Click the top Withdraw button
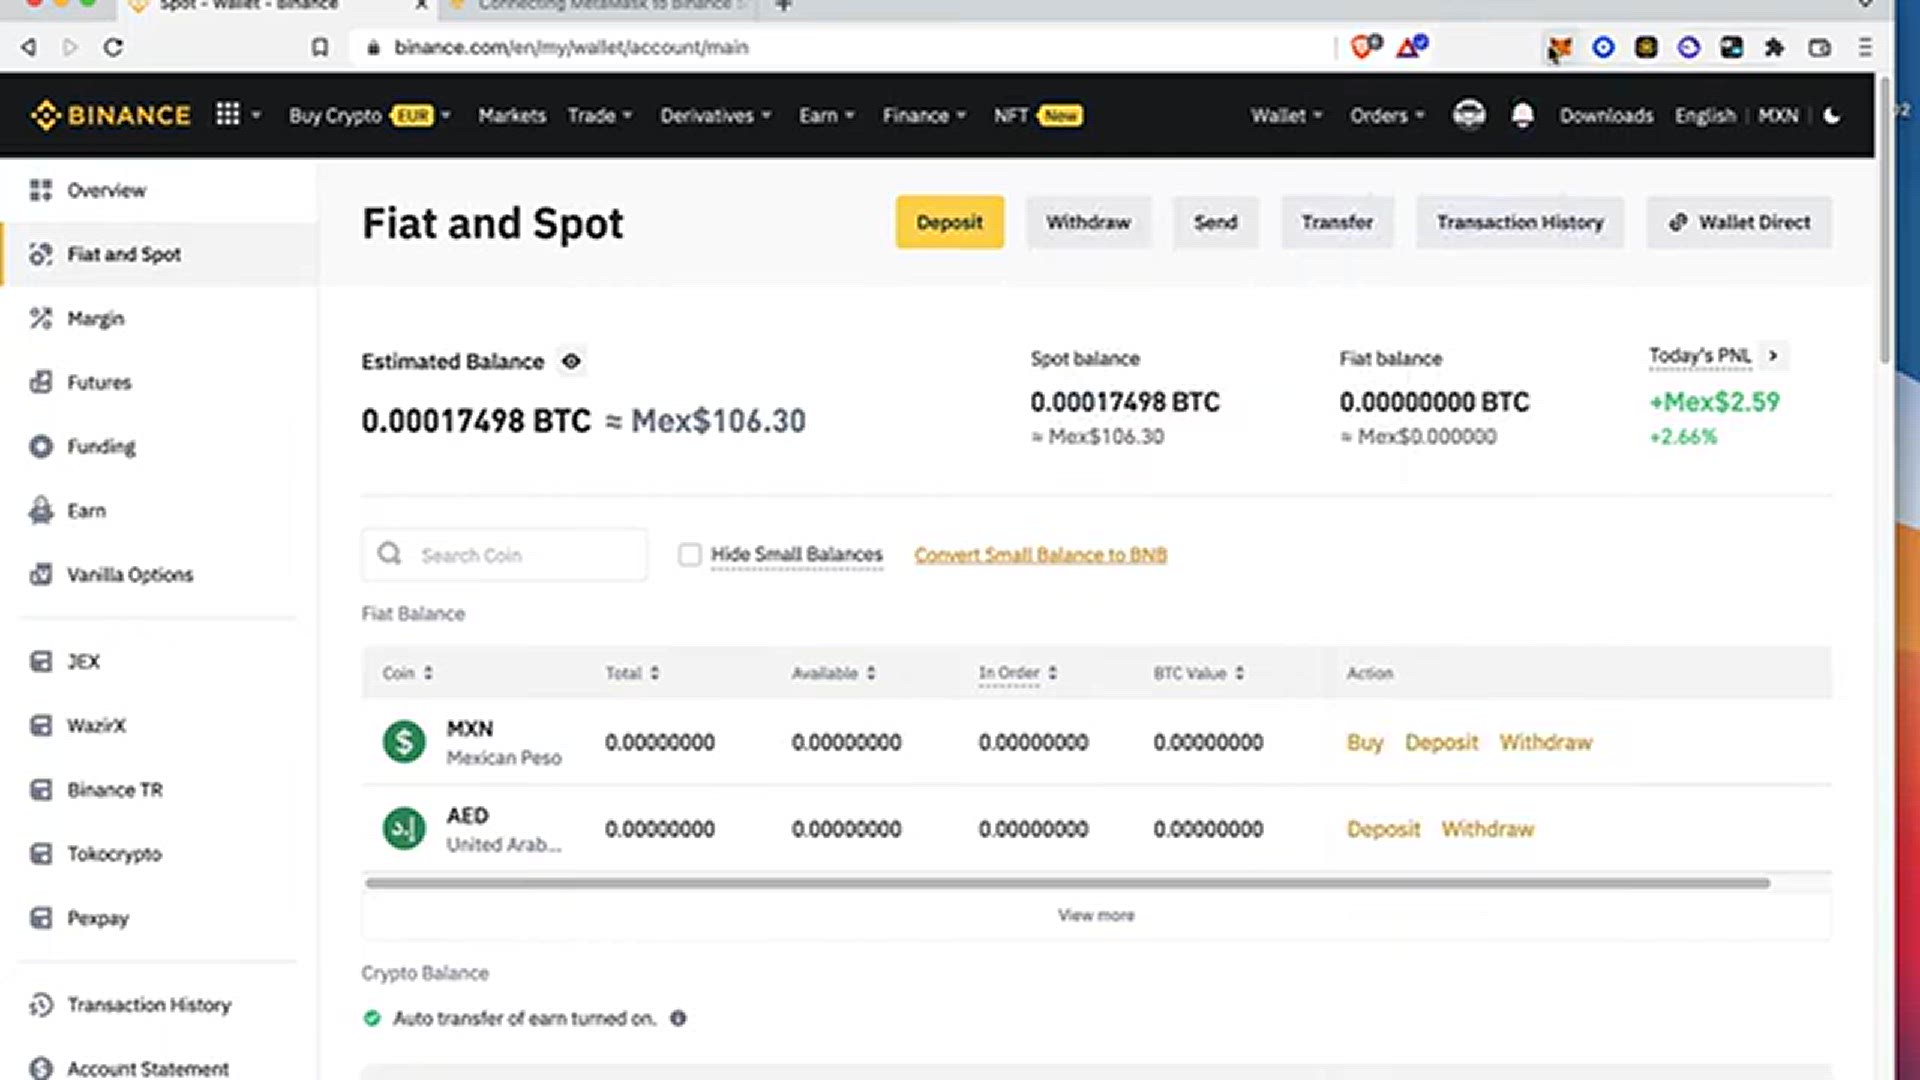 (1088, 222)
